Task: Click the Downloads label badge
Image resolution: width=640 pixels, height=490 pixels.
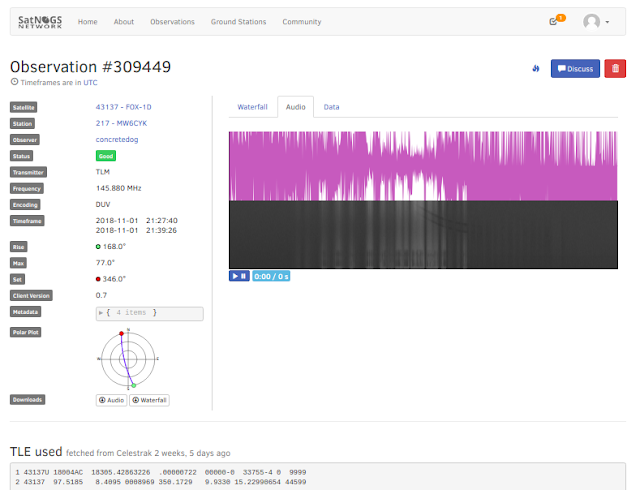Action: pos(27,400)
